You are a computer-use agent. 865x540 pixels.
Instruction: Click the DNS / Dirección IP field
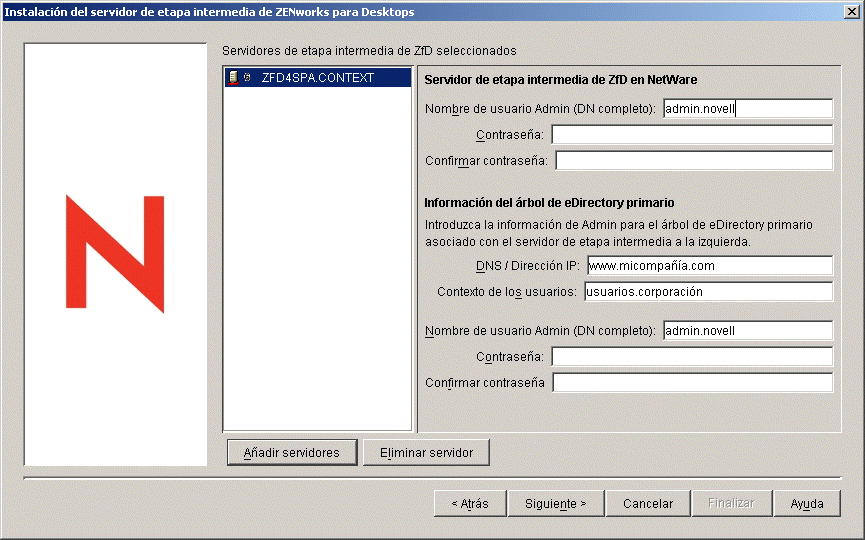pos(709,266)
